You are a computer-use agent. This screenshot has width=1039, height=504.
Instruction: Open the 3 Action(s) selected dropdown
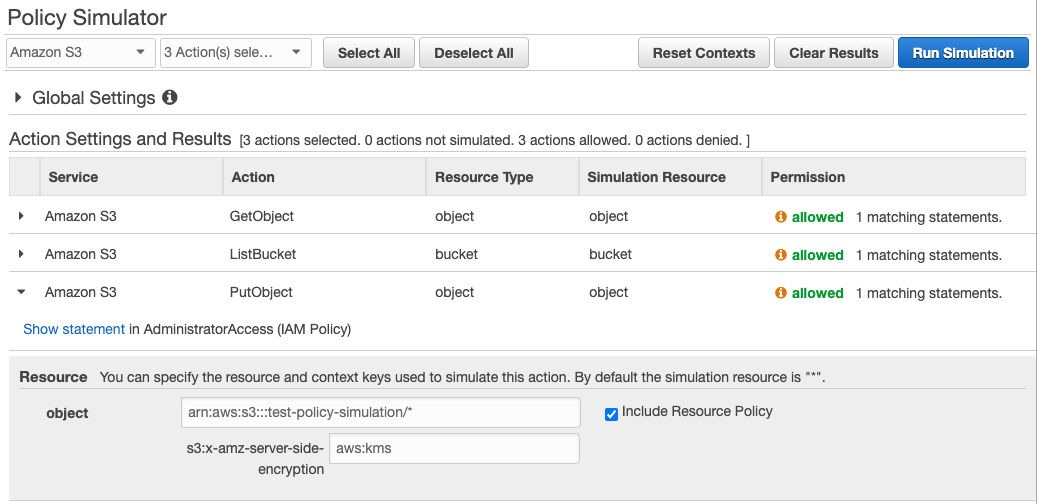click(235, 53)
